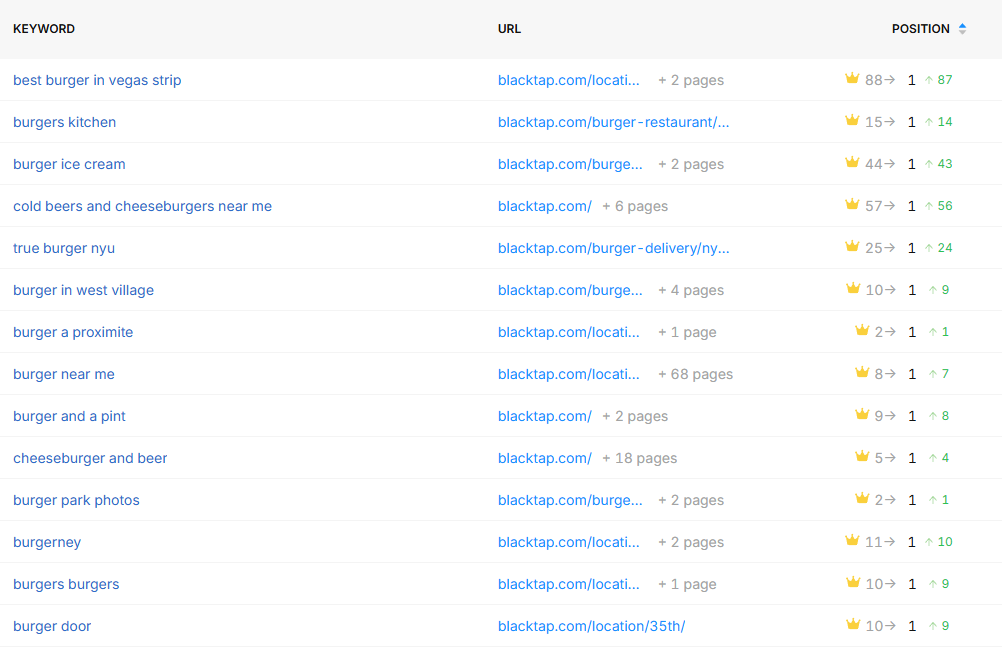1002x659 pixels.
Task: Click the crown icon in 'burgers burgers' row
Action: 853,582
